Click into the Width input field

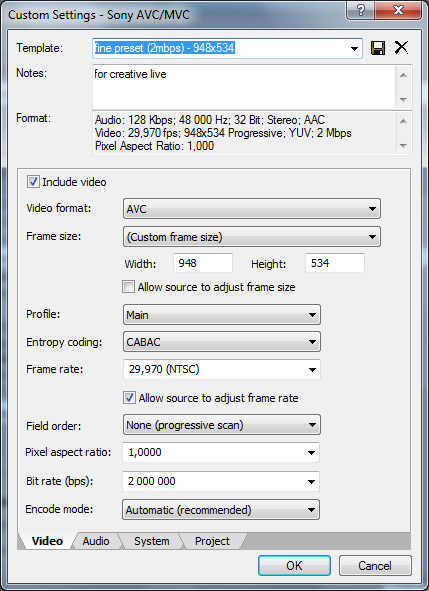click(x=203, y=263)
